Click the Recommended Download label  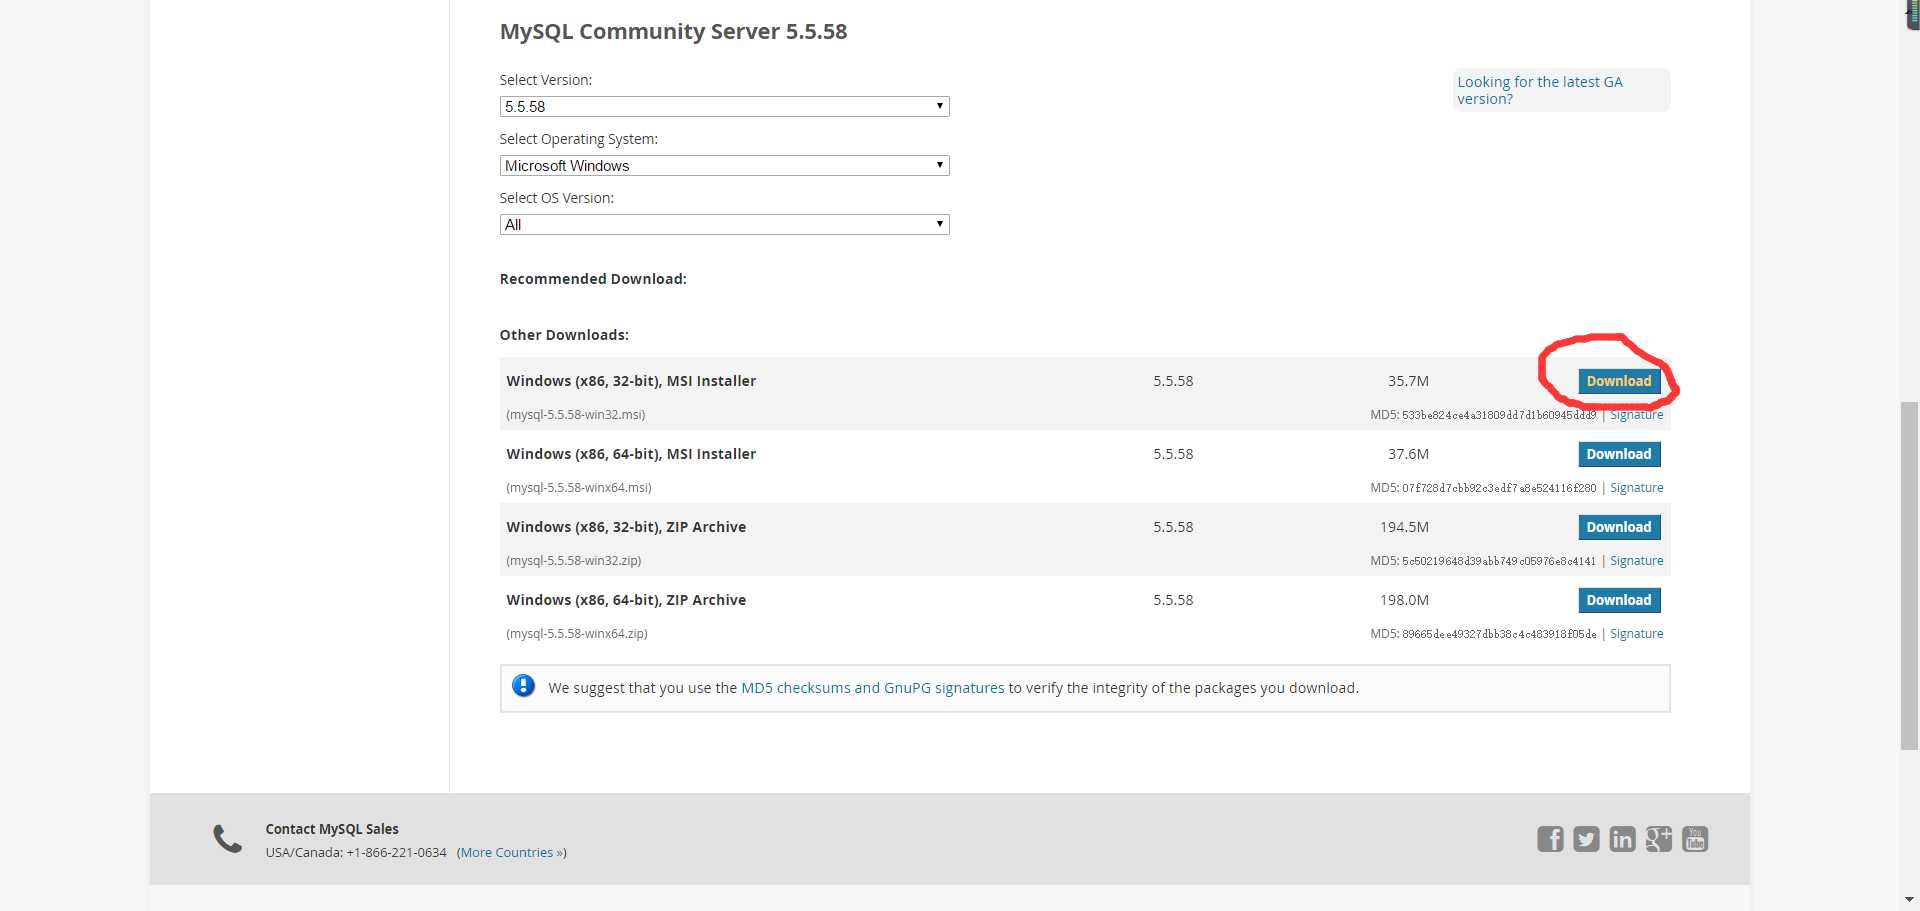[x=593, y=279]
